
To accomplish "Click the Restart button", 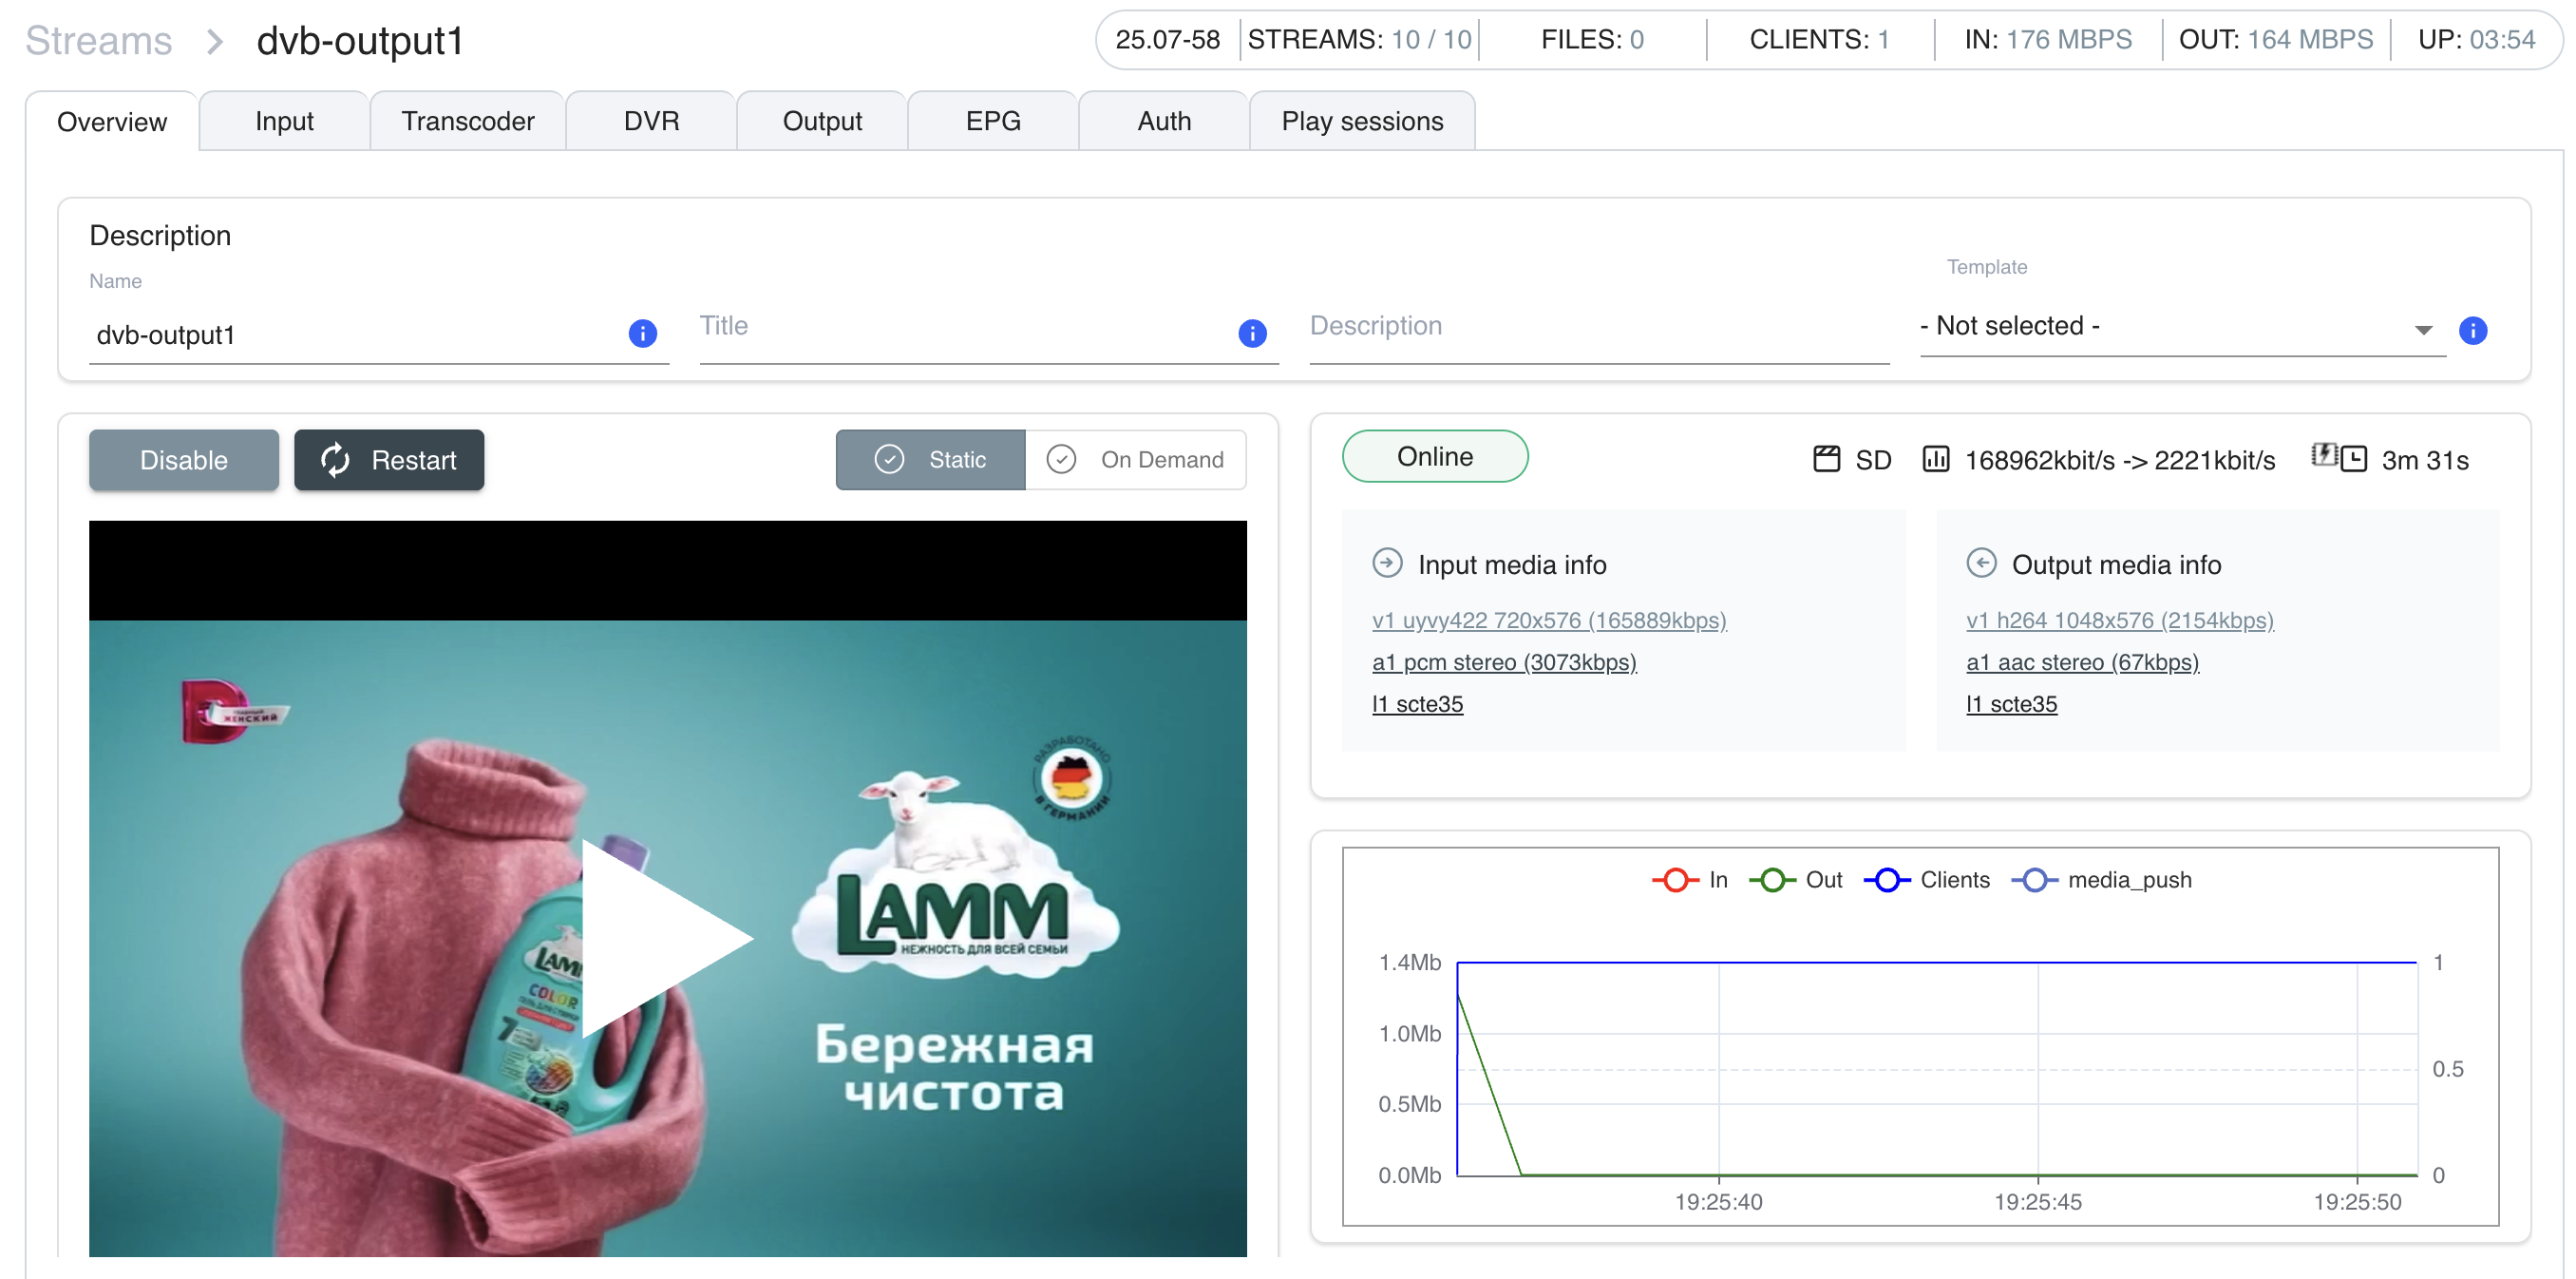I will click(x=389, y=460).
